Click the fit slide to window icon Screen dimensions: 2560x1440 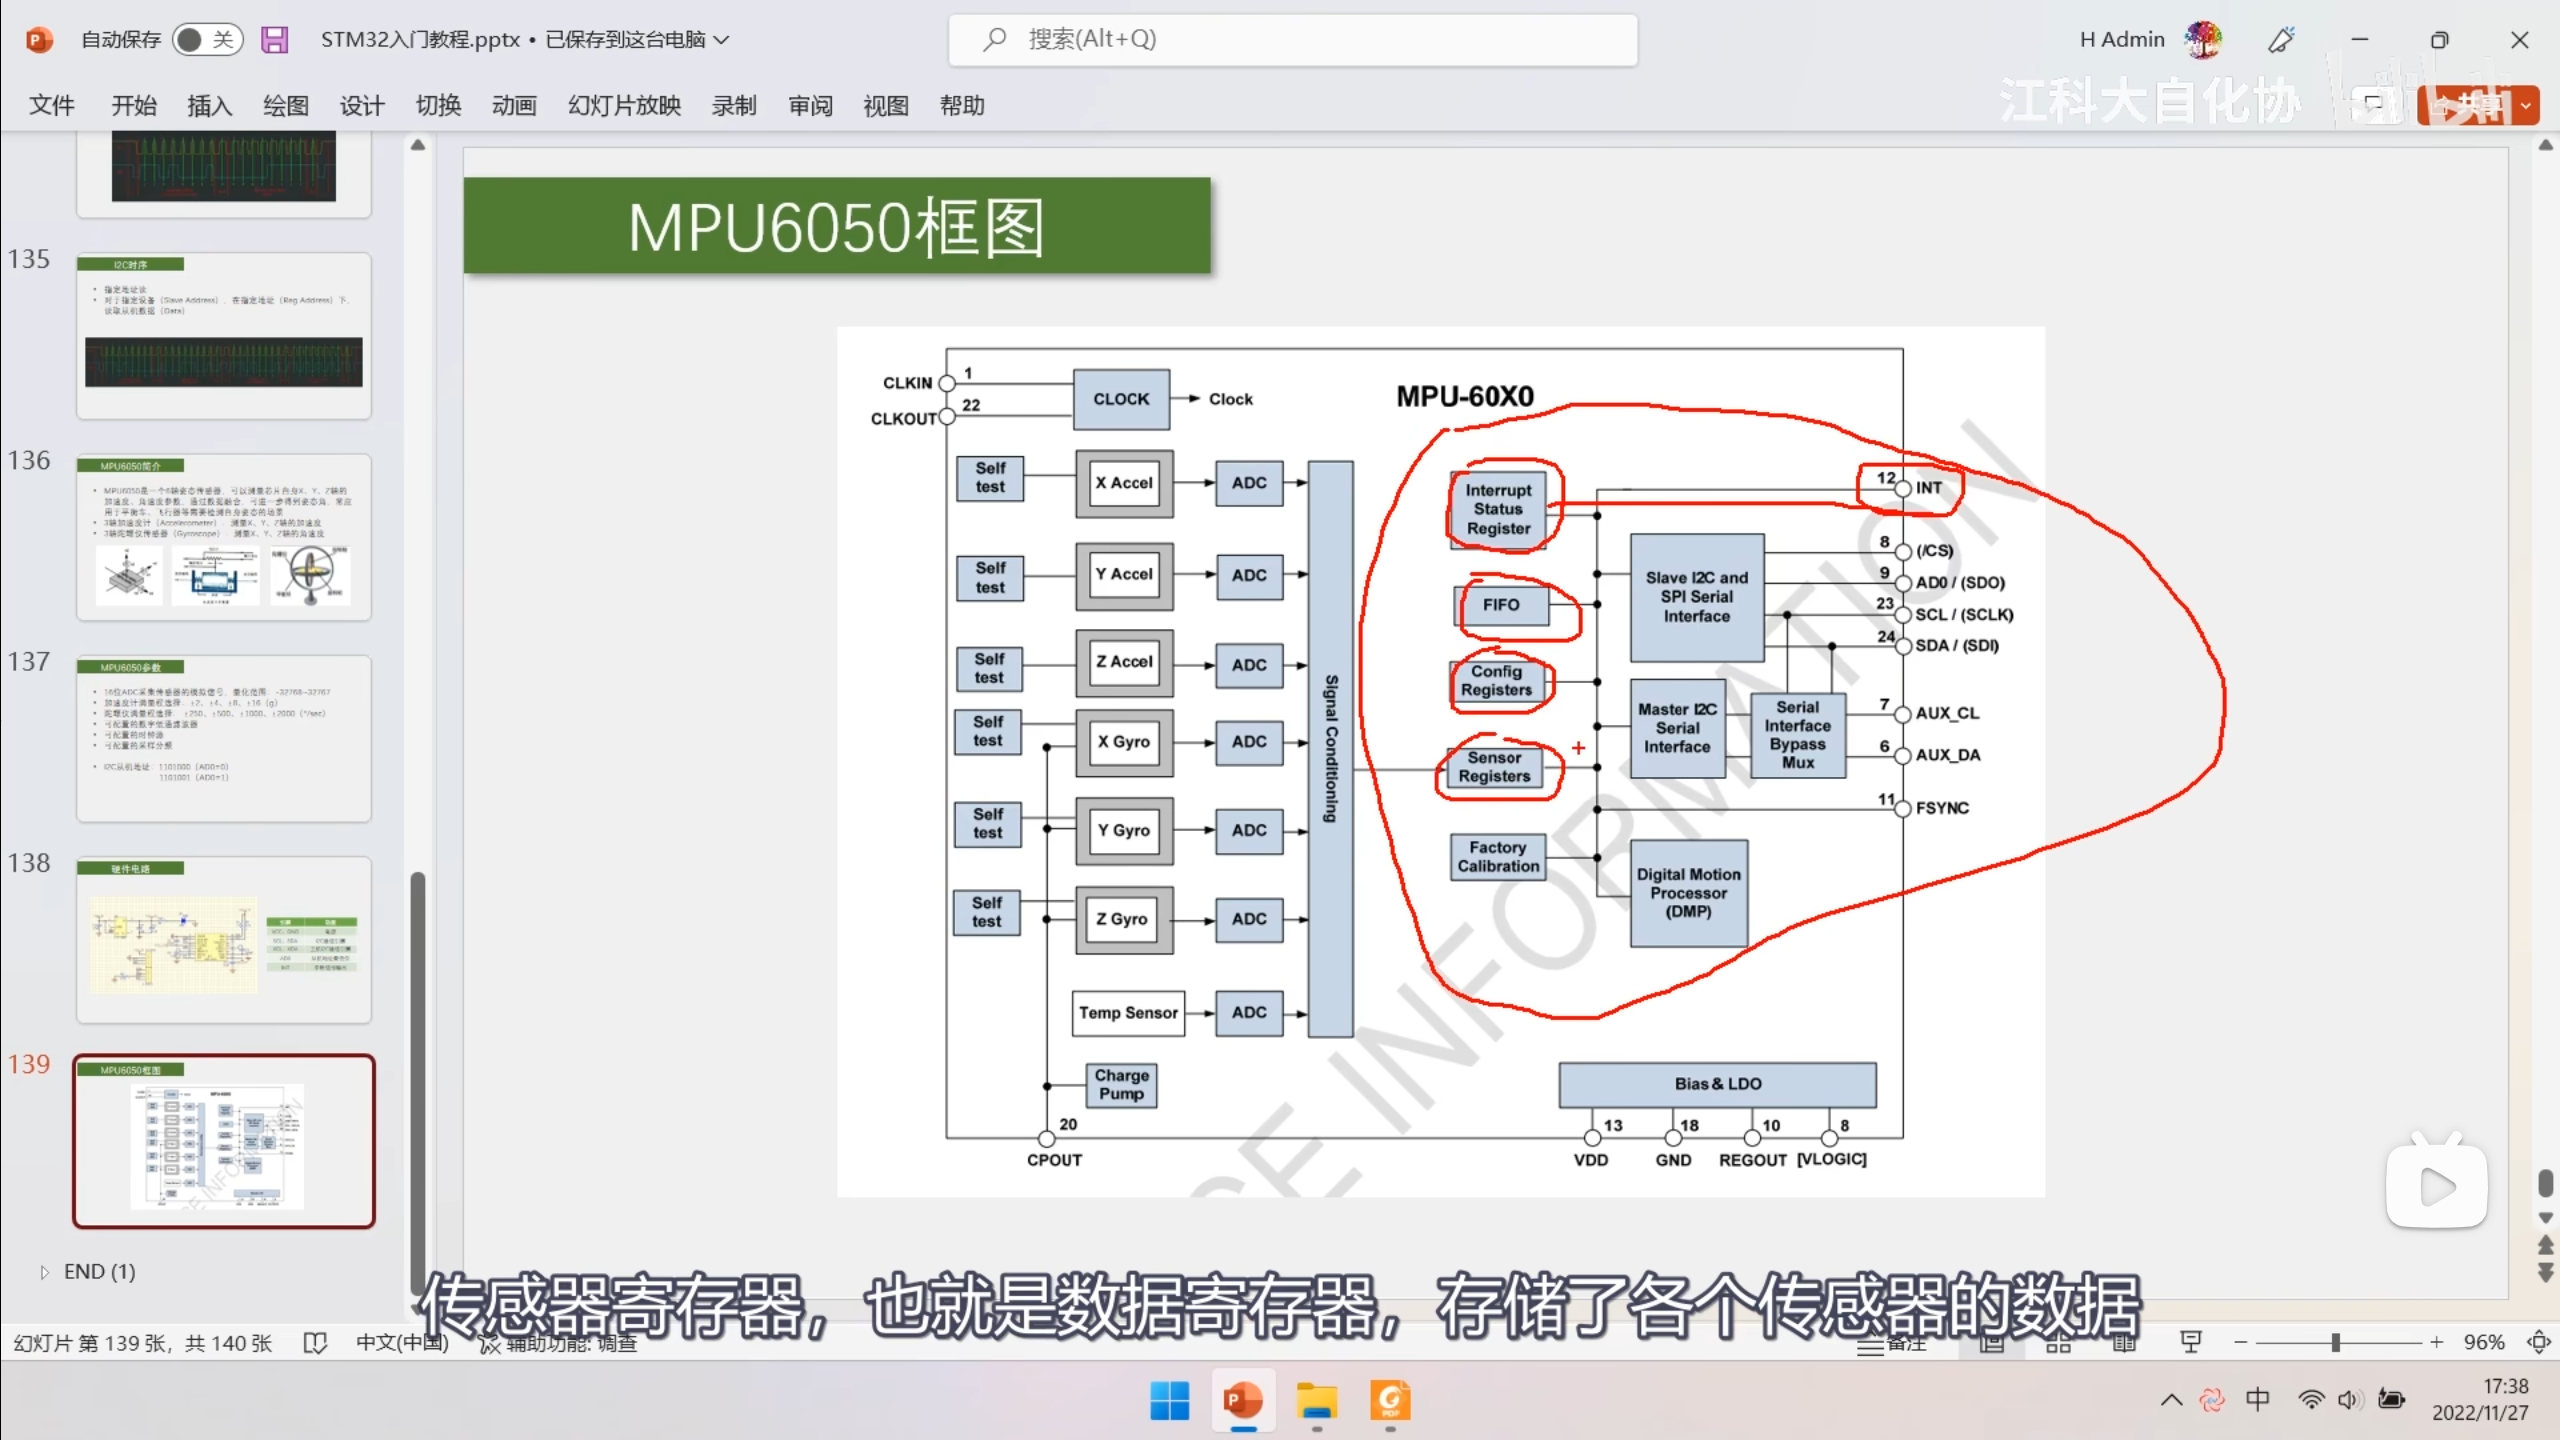(2538, 1342)
